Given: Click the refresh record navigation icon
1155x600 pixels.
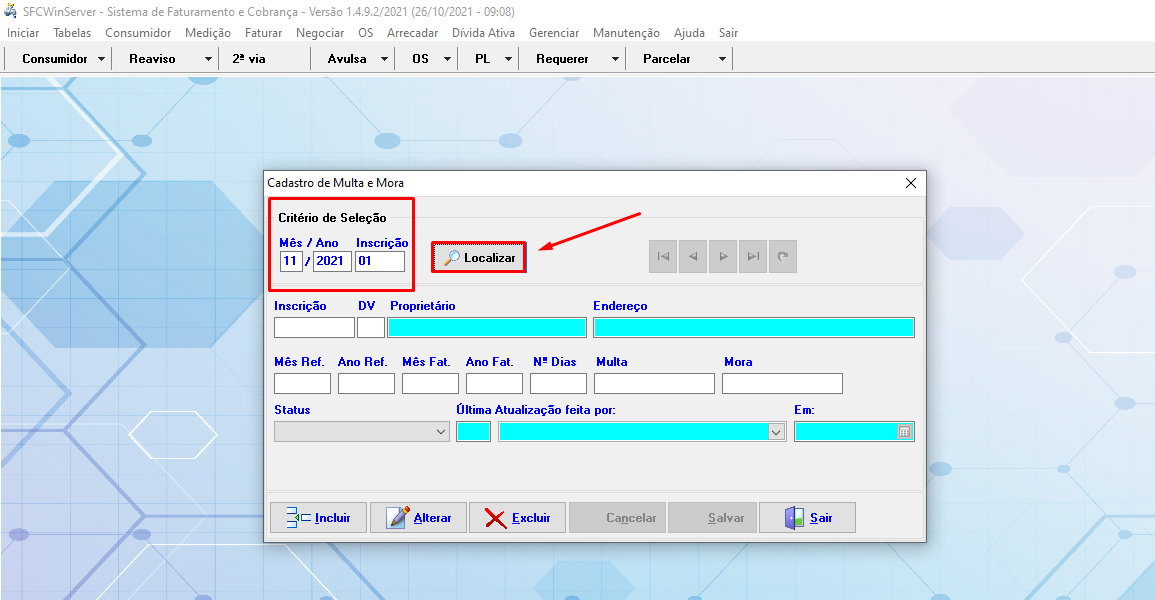Looking at the screenshot, I should pos(784,257).
